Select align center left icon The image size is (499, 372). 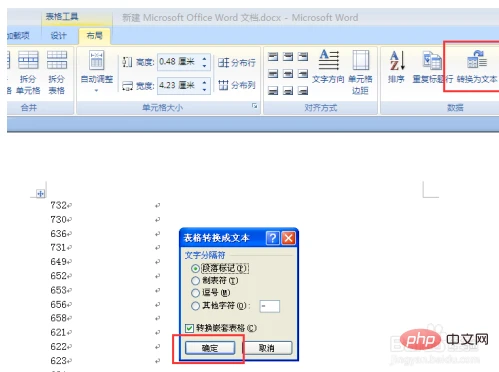point(273,74)
